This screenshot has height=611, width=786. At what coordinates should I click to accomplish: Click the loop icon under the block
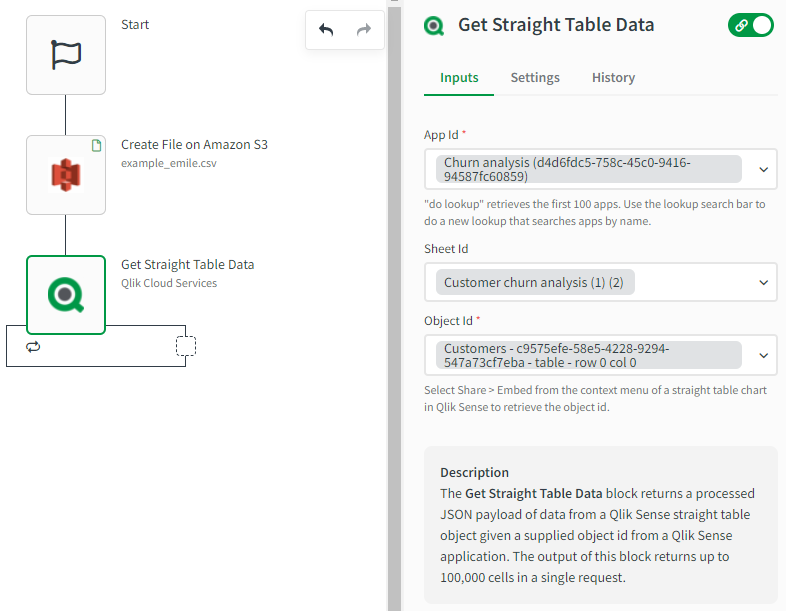tap(33, 346)
